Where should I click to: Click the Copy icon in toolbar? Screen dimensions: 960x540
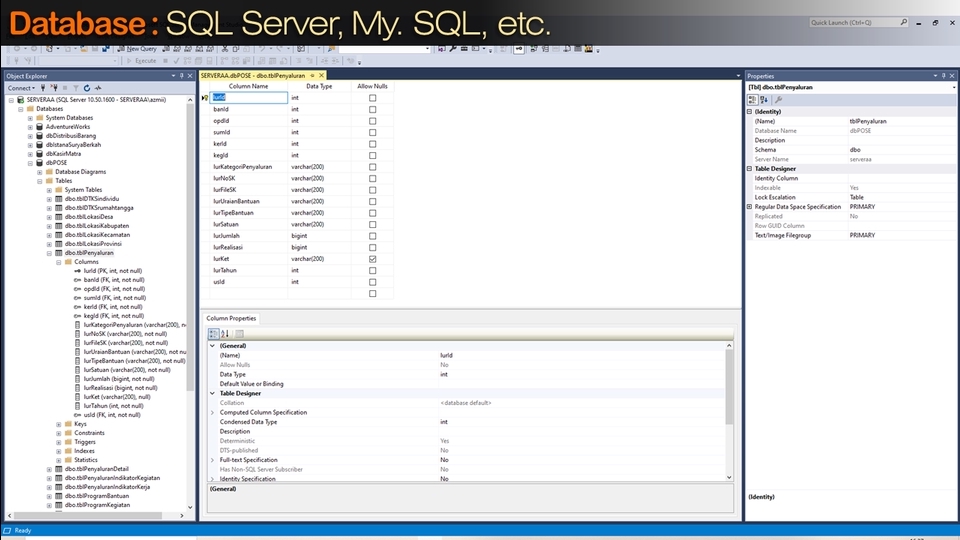click(236, 48)
